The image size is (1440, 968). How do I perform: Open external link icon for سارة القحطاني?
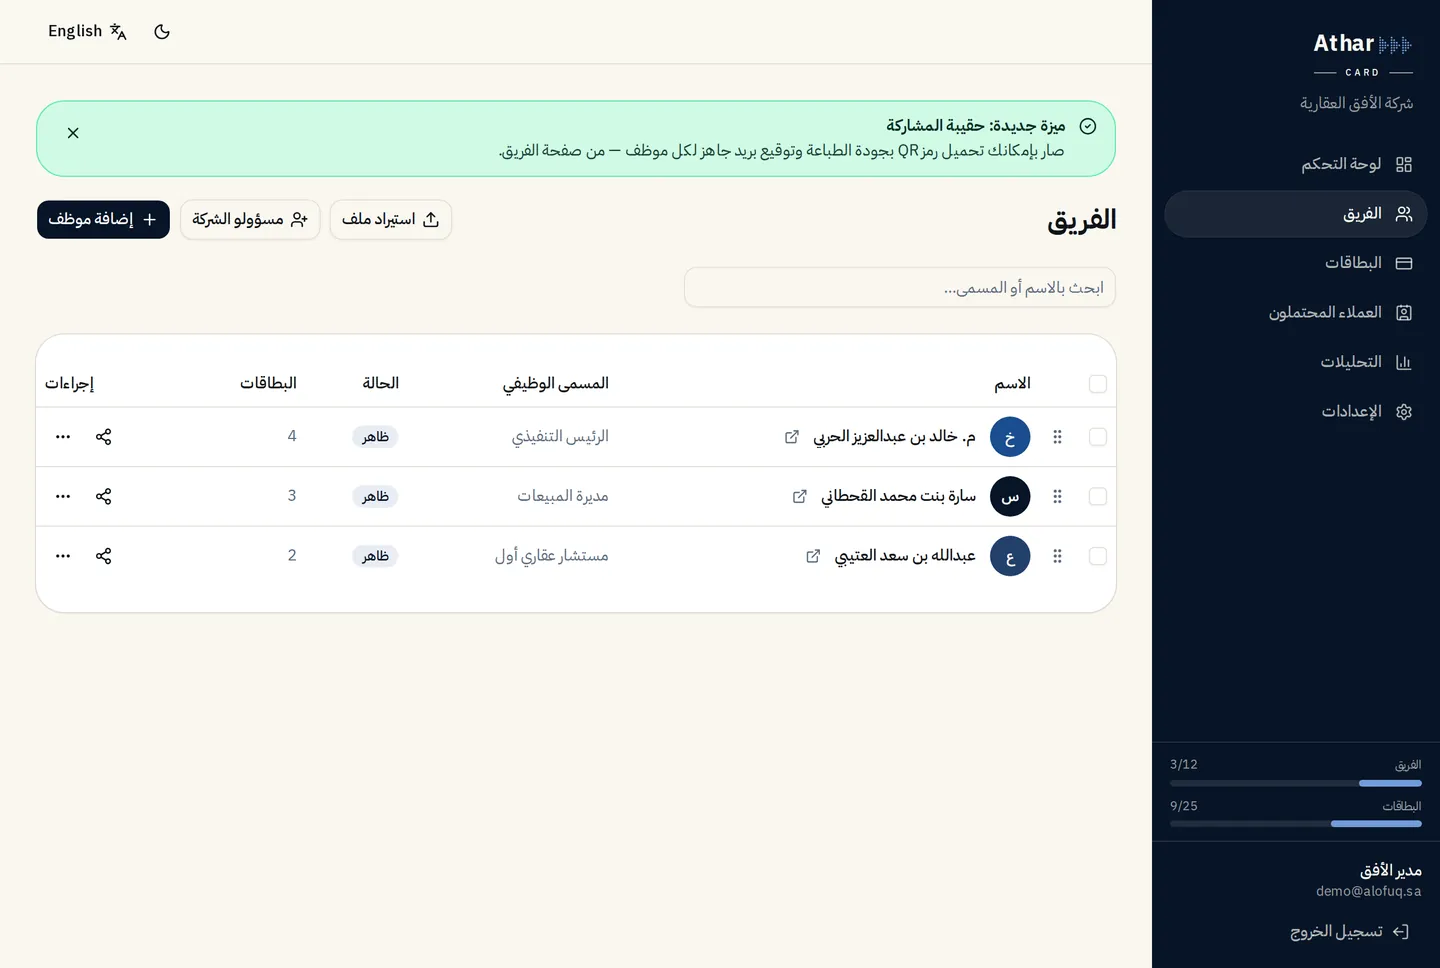[800, 497]
